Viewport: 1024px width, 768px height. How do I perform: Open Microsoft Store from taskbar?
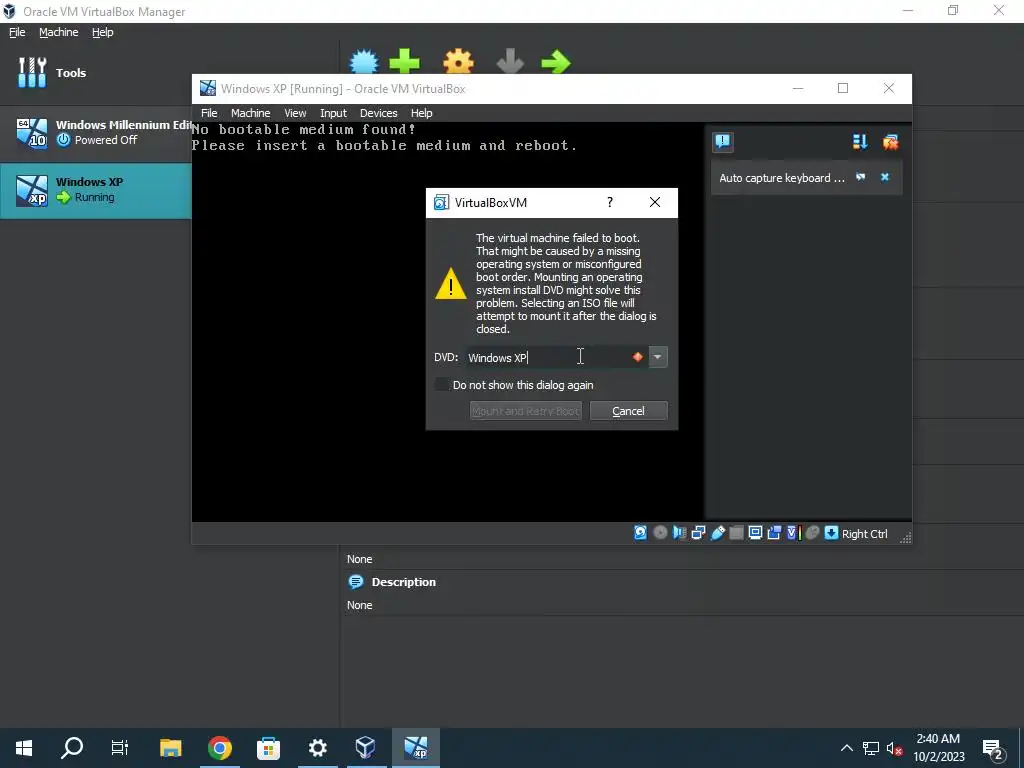(268, 748)
